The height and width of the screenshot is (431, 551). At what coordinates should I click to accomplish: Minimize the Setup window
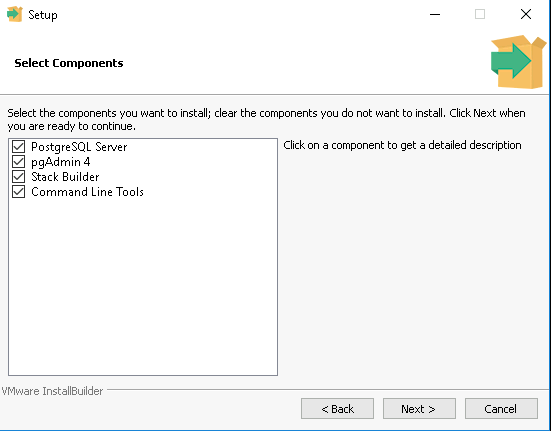[435, 14]
